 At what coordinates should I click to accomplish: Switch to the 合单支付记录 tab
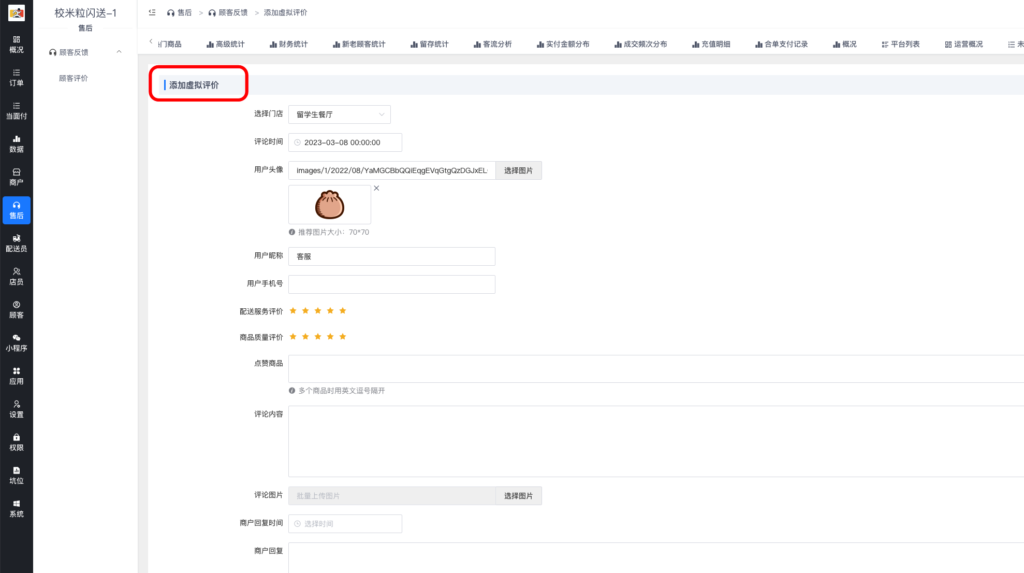(782, 44)
